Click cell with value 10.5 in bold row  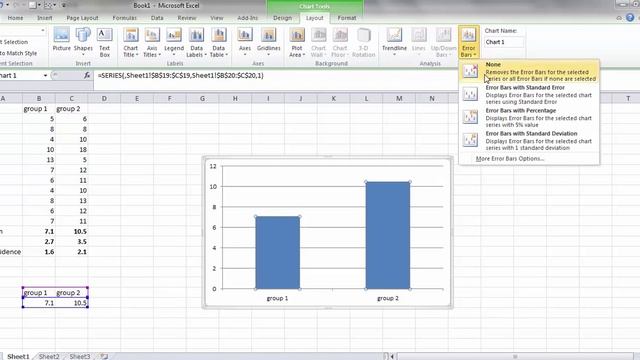[x=71, y=231]
